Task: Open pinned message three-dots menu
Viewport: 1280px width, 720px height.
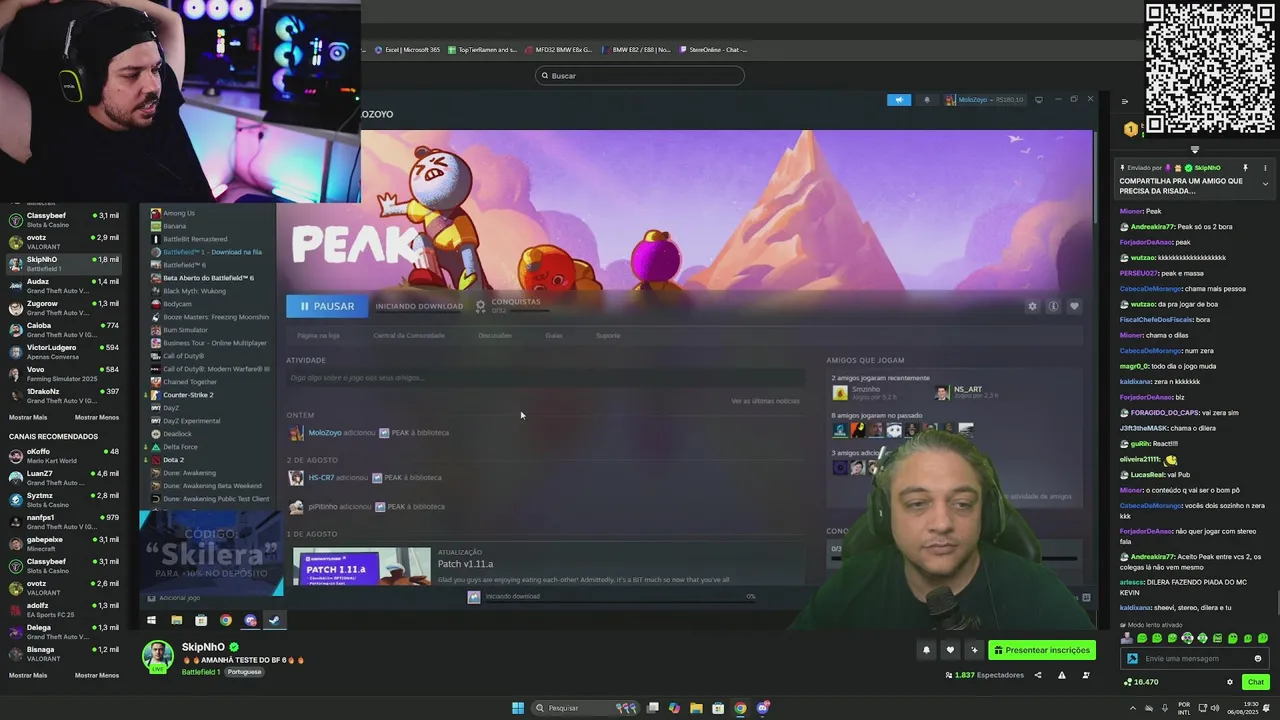Action: tap(1265, 168)
